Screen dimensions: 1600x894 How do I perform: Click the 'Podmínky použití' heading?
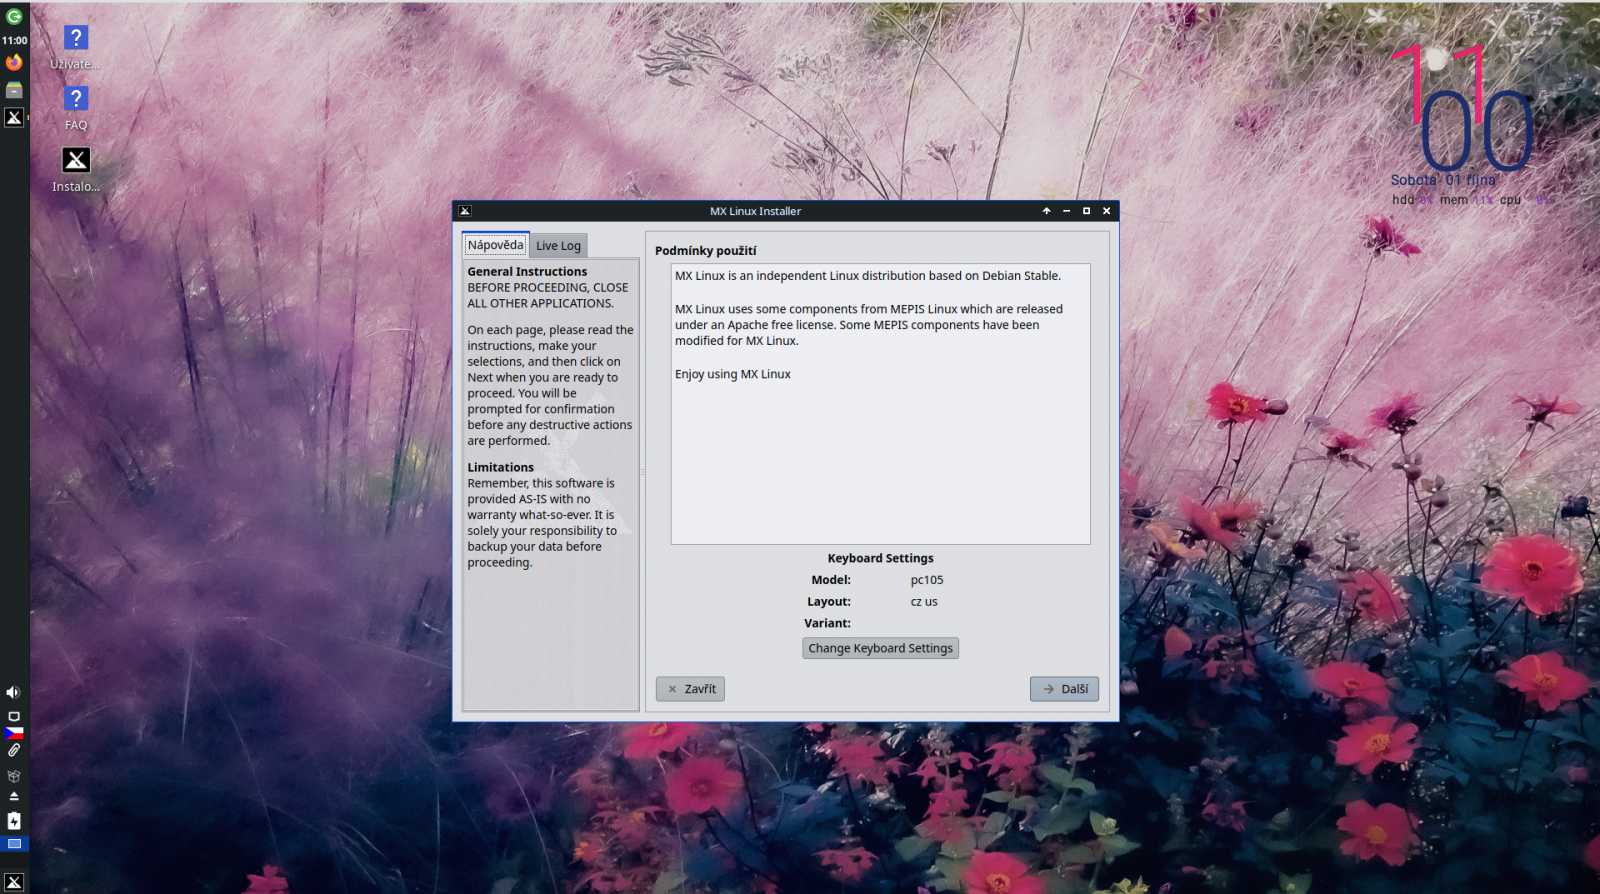(706, 251)
